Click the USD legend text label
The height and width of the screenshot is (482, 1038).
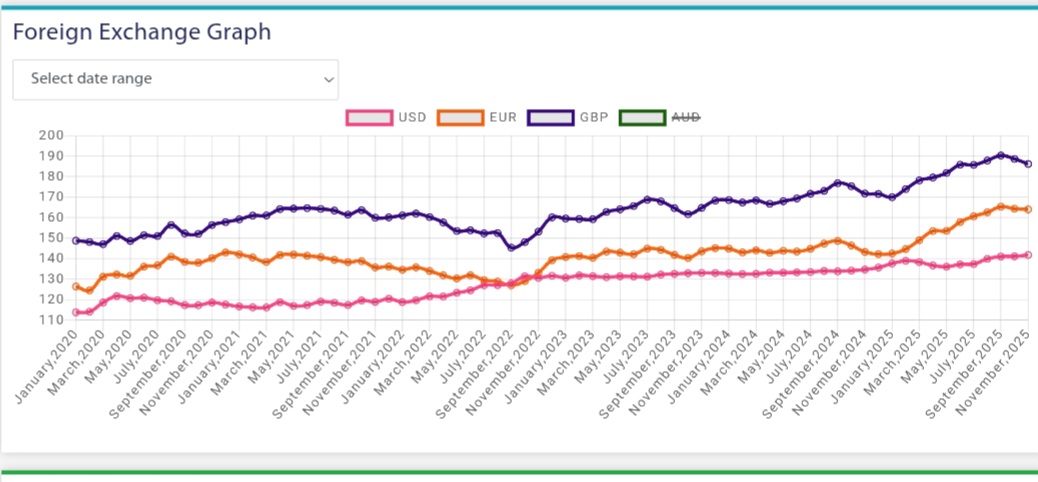[412, 117]
